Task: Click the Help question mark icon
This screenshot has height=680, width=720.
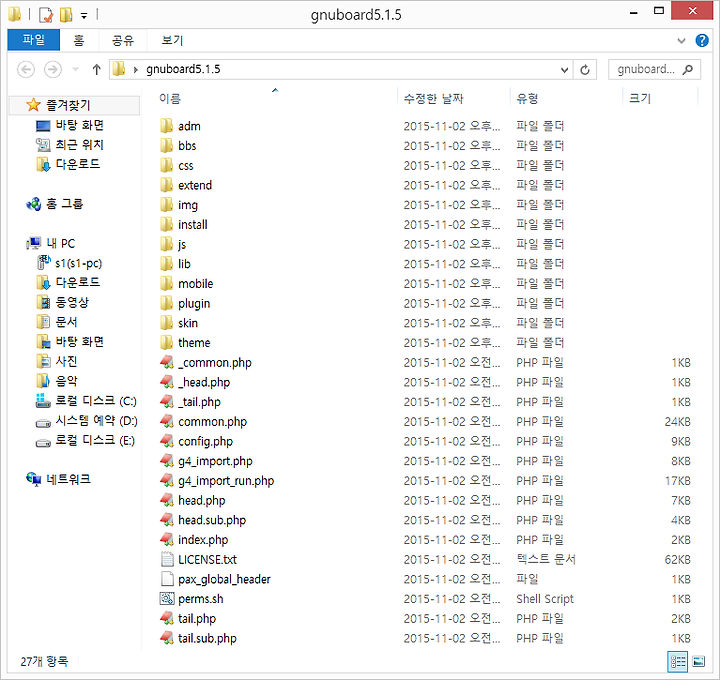Action: 702,40
